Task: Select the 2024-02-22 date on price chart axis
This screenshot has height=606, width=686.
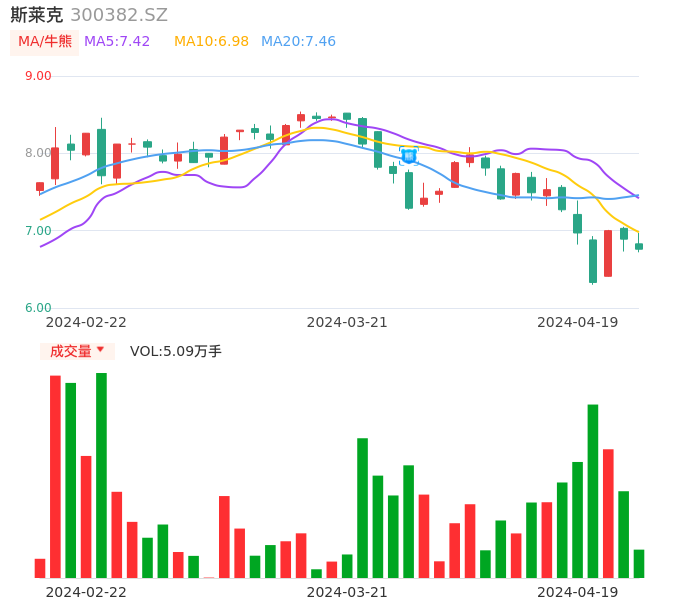Action: 86,322
